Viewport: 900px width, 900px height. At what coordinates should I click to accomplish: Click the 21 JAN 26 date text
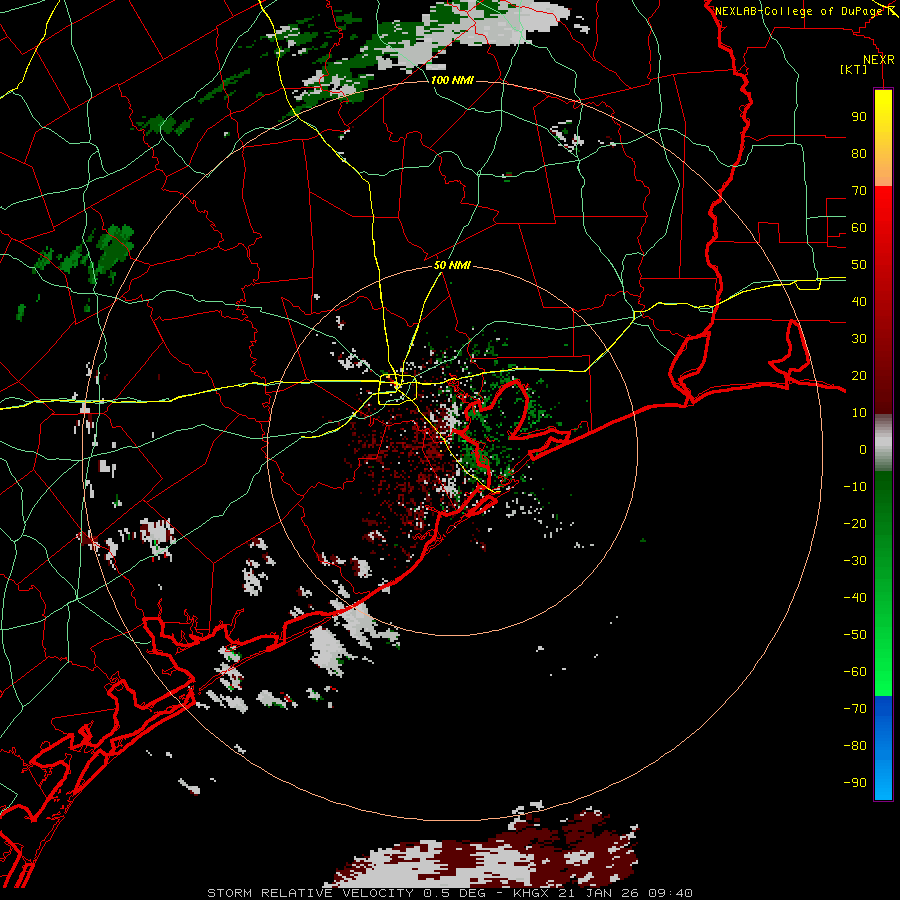[x=599, y=893]
